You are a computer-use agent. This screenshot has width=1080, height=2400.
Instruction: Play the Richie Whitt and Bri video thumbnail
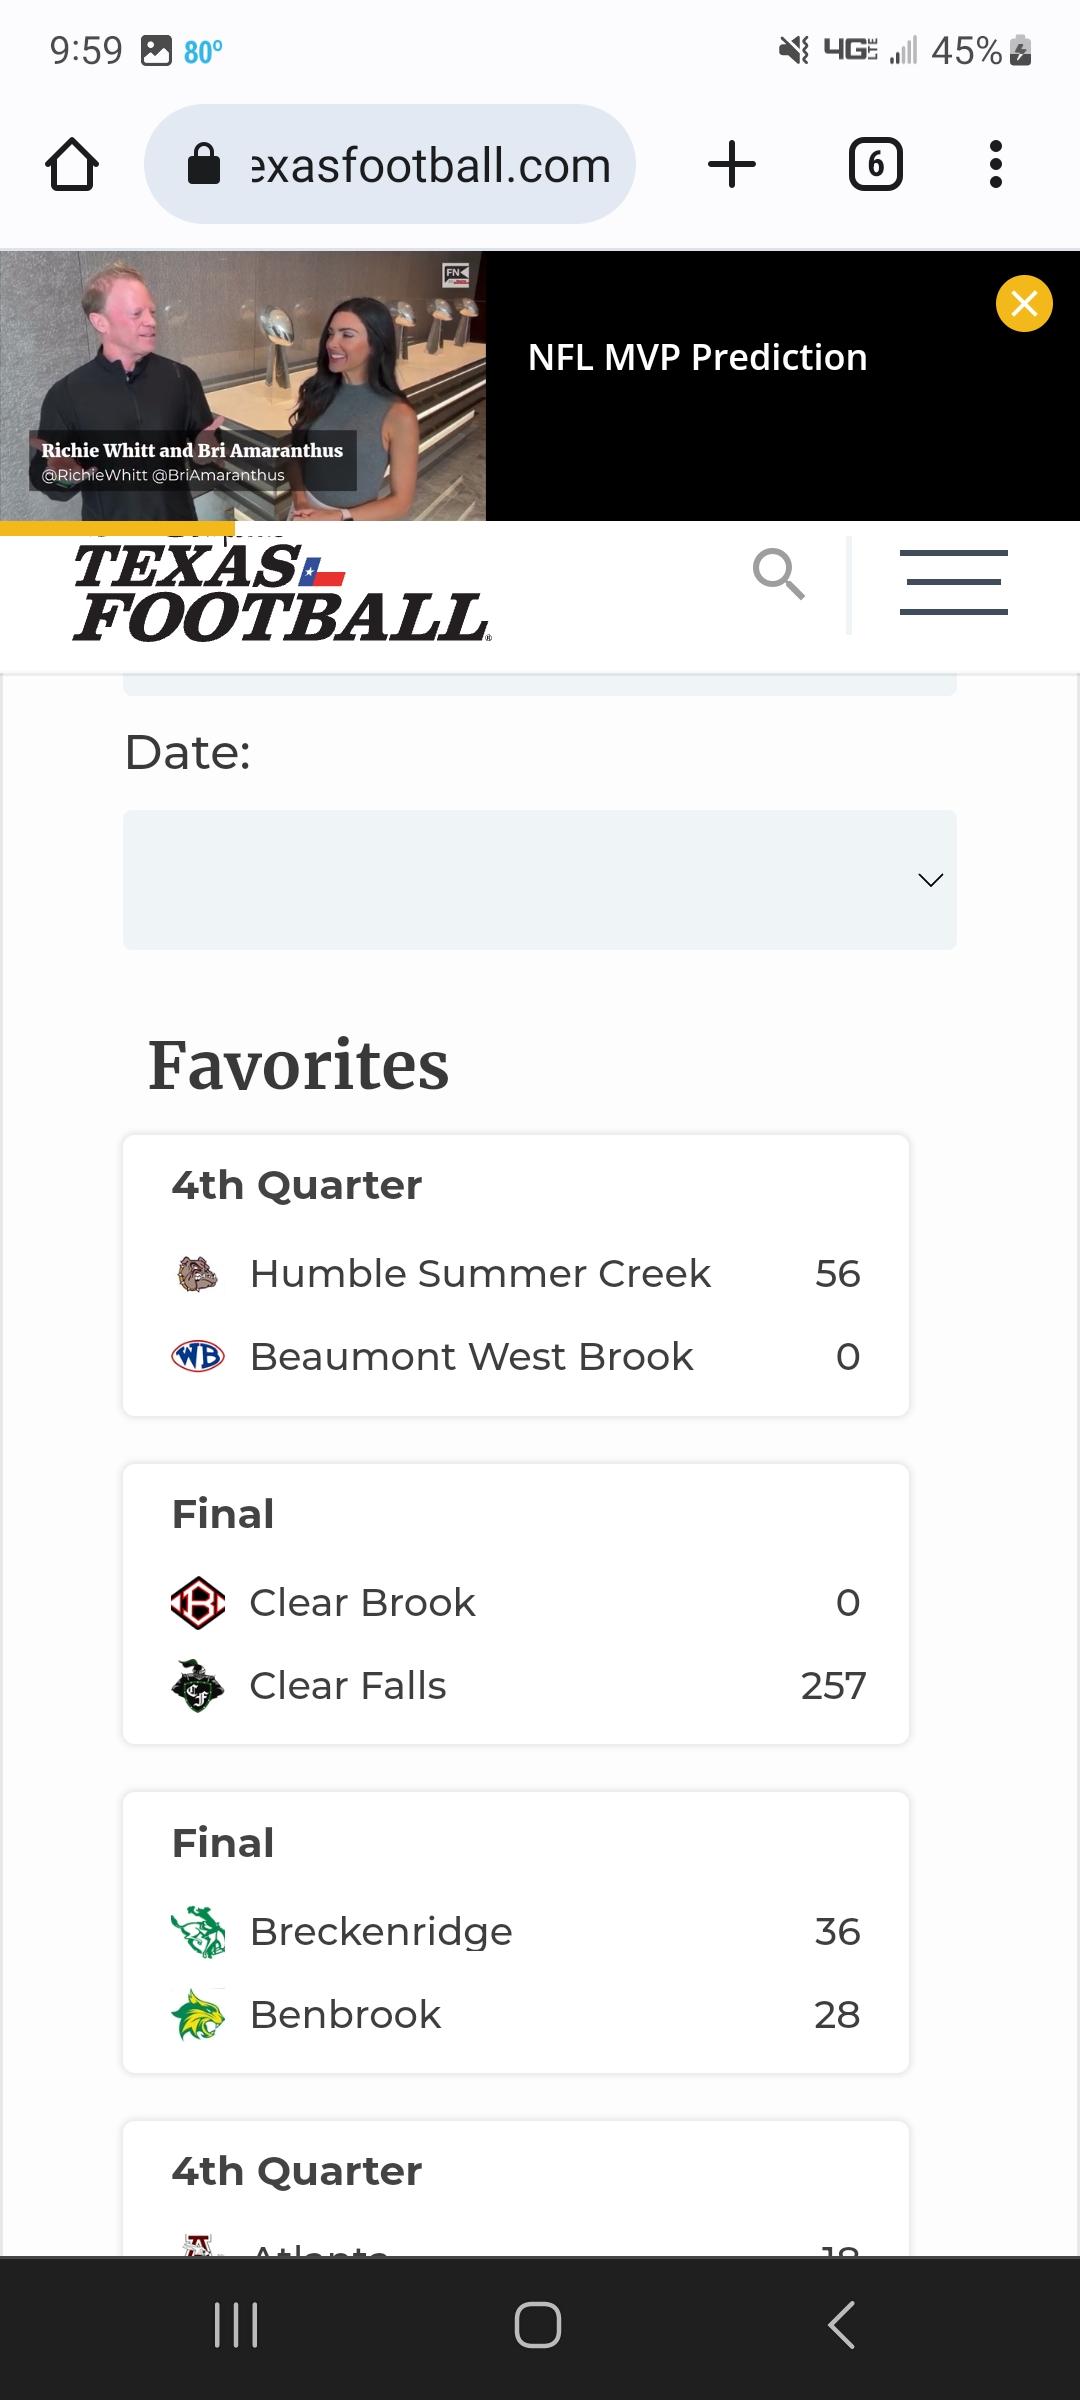point(243,386)
